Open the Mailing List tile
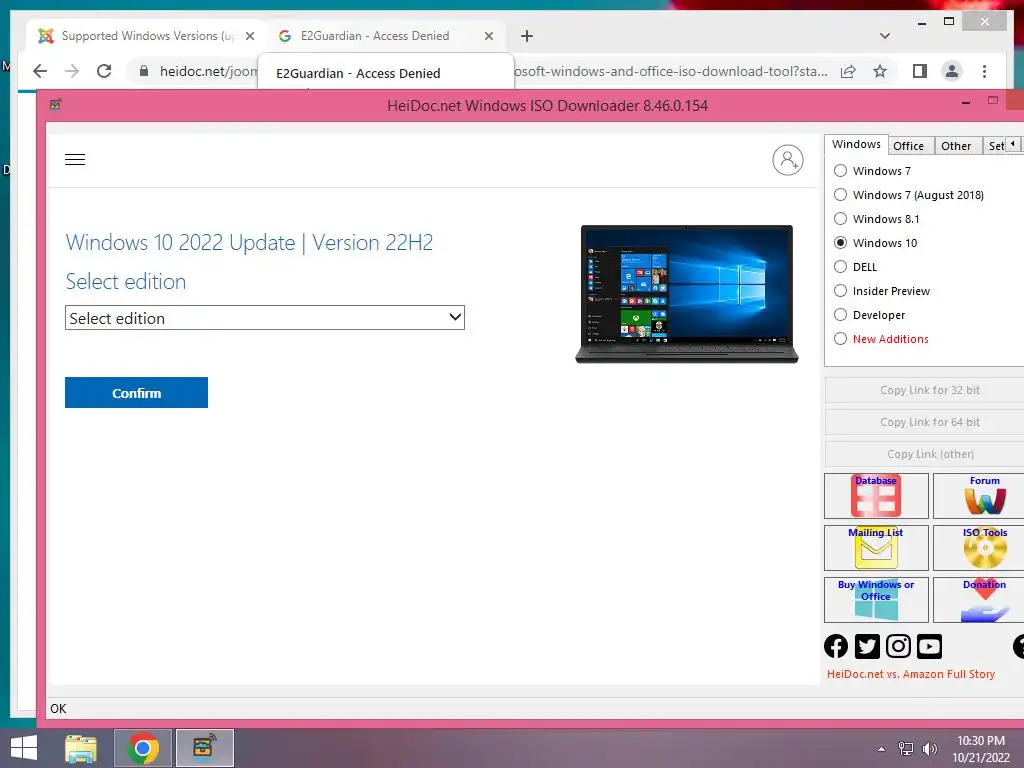Screen dimensions: 1024x768 point(876,548)
